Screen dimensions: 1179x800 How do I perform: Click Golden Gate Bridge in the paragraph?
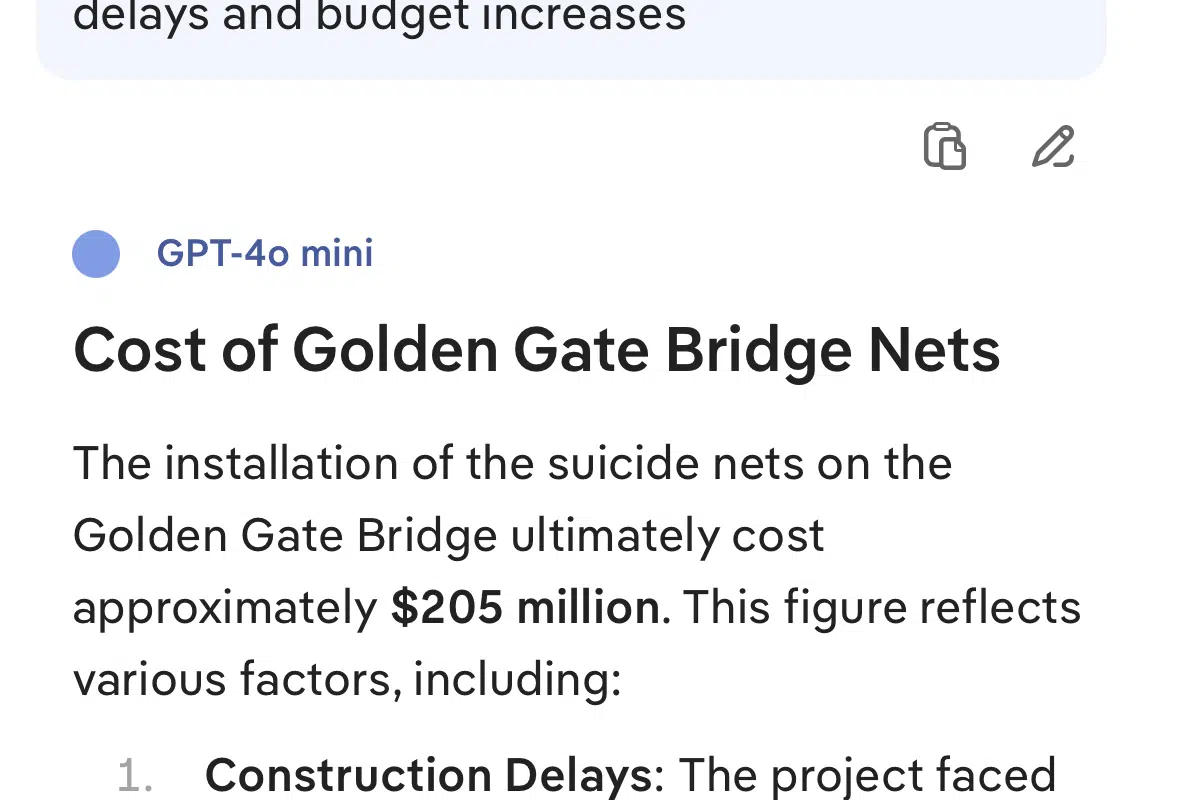coord(285,536)
